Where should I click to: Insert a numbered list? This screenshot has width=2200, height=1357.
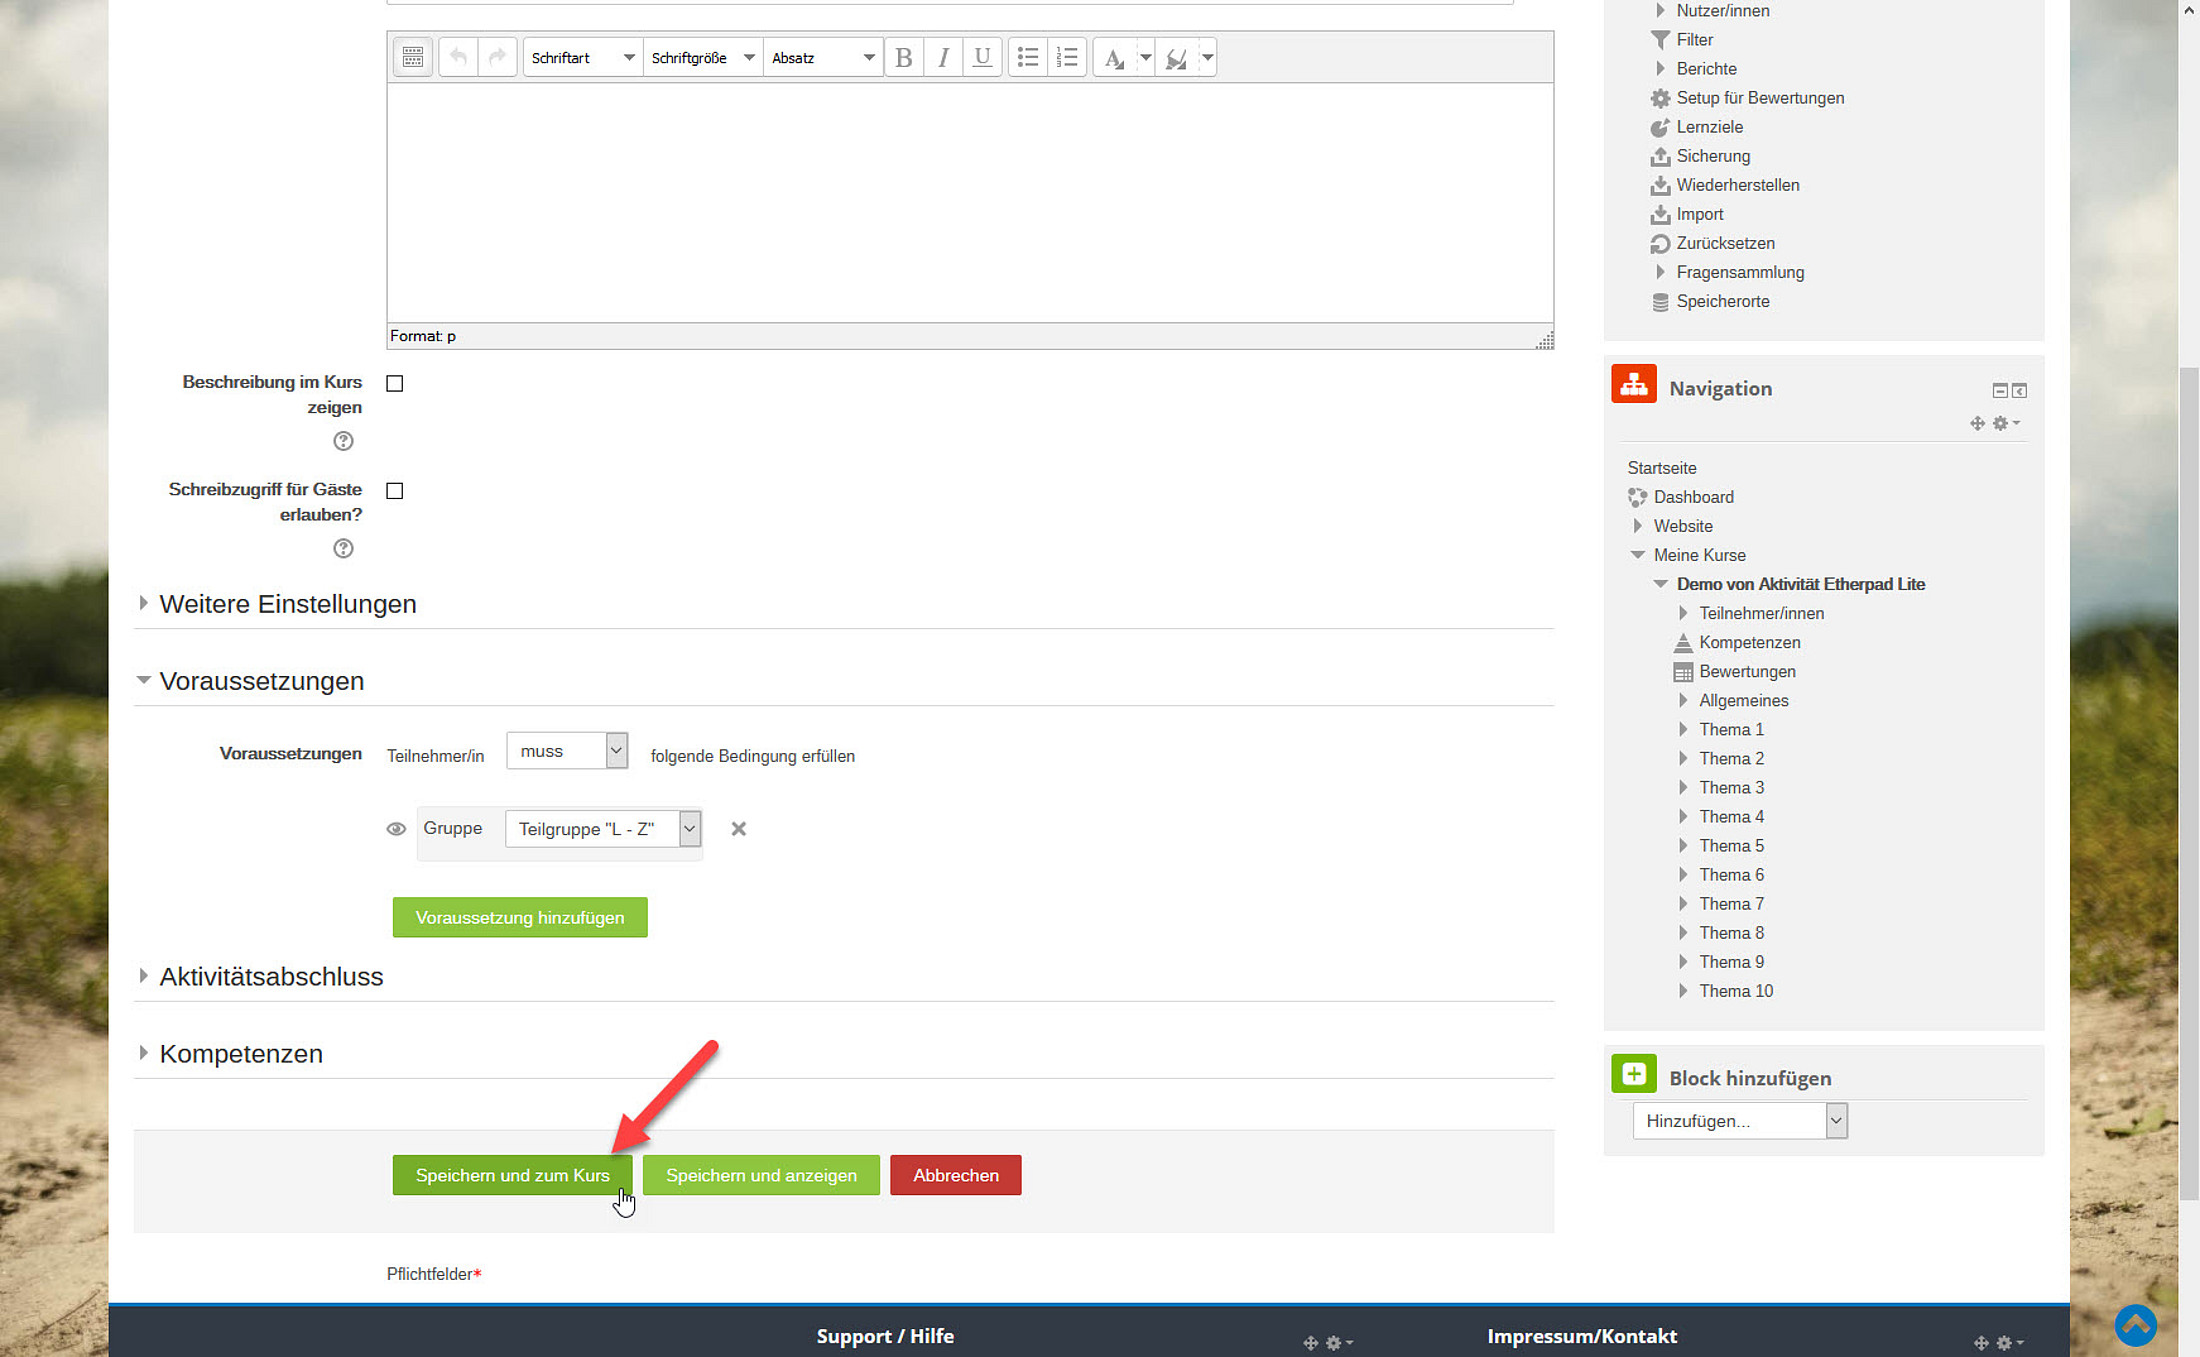pyautogui.click(x=1066, y=57)
